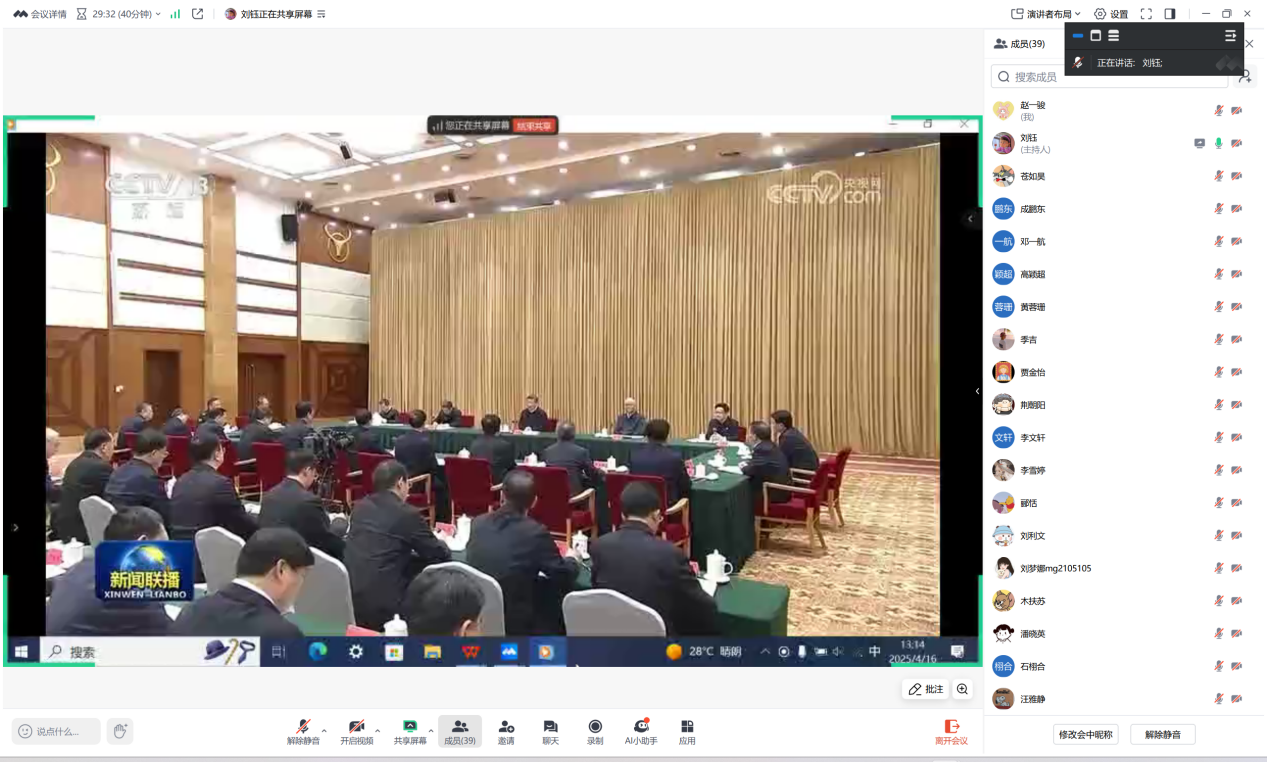Expand audio options arrow beside 解除静音
Image resolution: width=1267 pixels, height=762 pixels.
click(x=324, y=730)
